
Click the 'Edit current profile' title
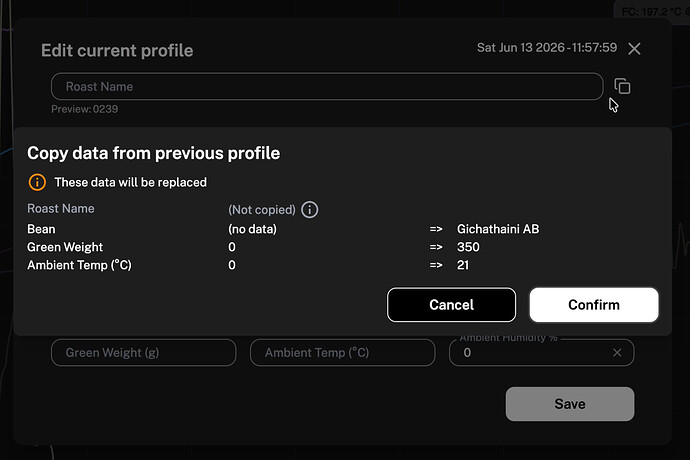tap(117, 51)
